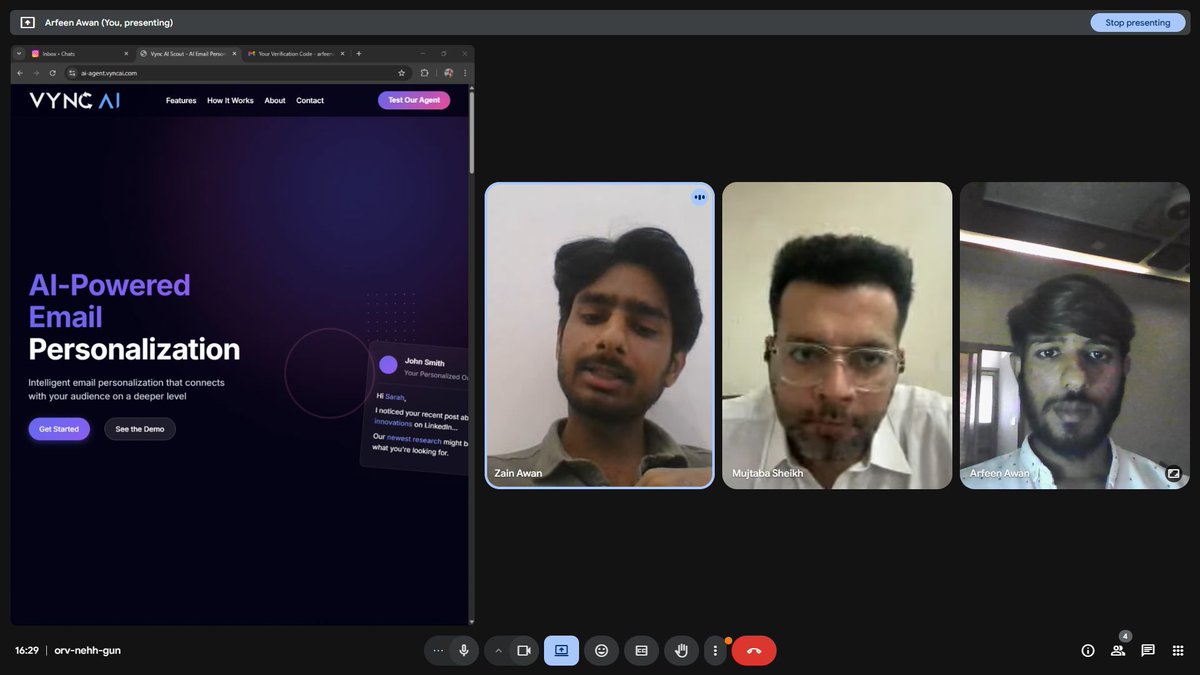The height and width of the screenshot is (675, 1200).
Task: Open picture-in-picture on Arfeen Awan's tile
Action: coord(1173,474)
